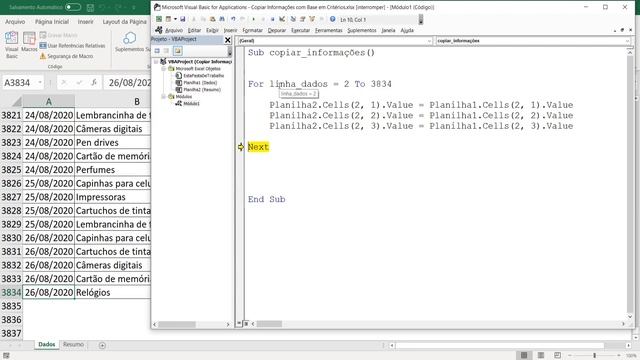Select column A header in Excel
The width and height of the screenshot is (640, 360).
tap(49, 101)
